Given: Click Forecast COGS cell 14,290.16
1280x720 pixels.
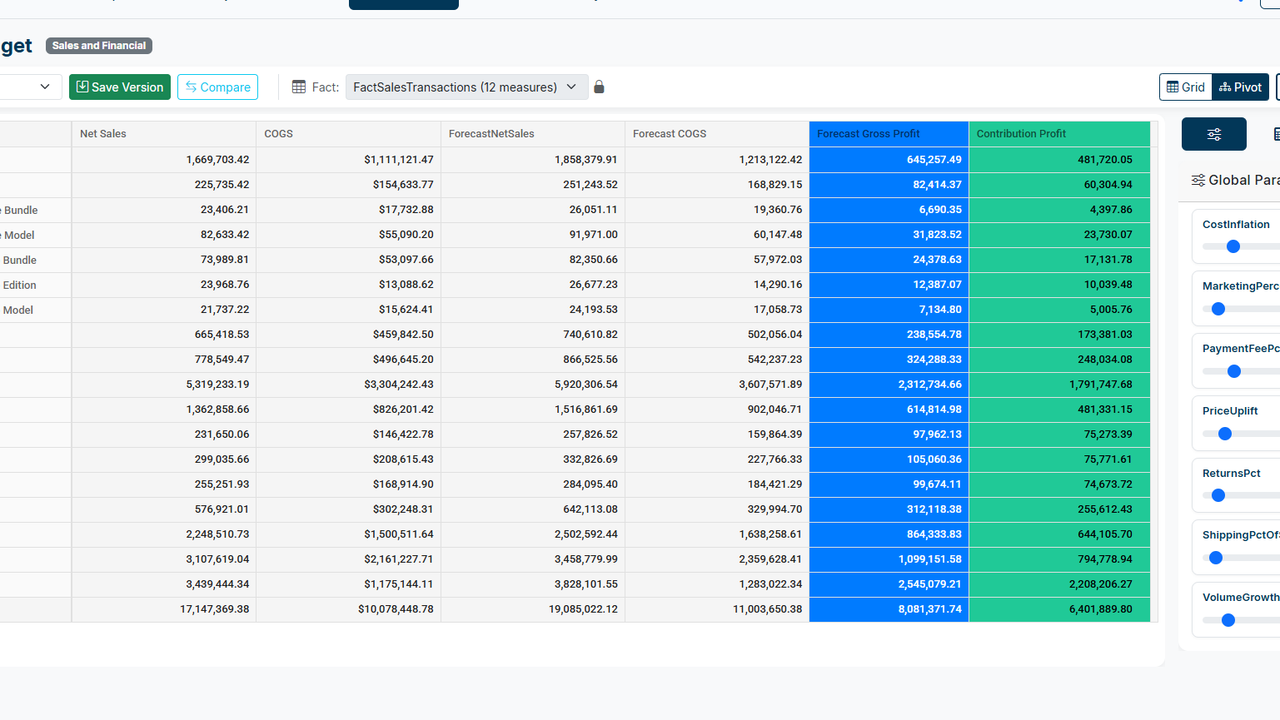Looking at the screenshot, I should 717,285.
